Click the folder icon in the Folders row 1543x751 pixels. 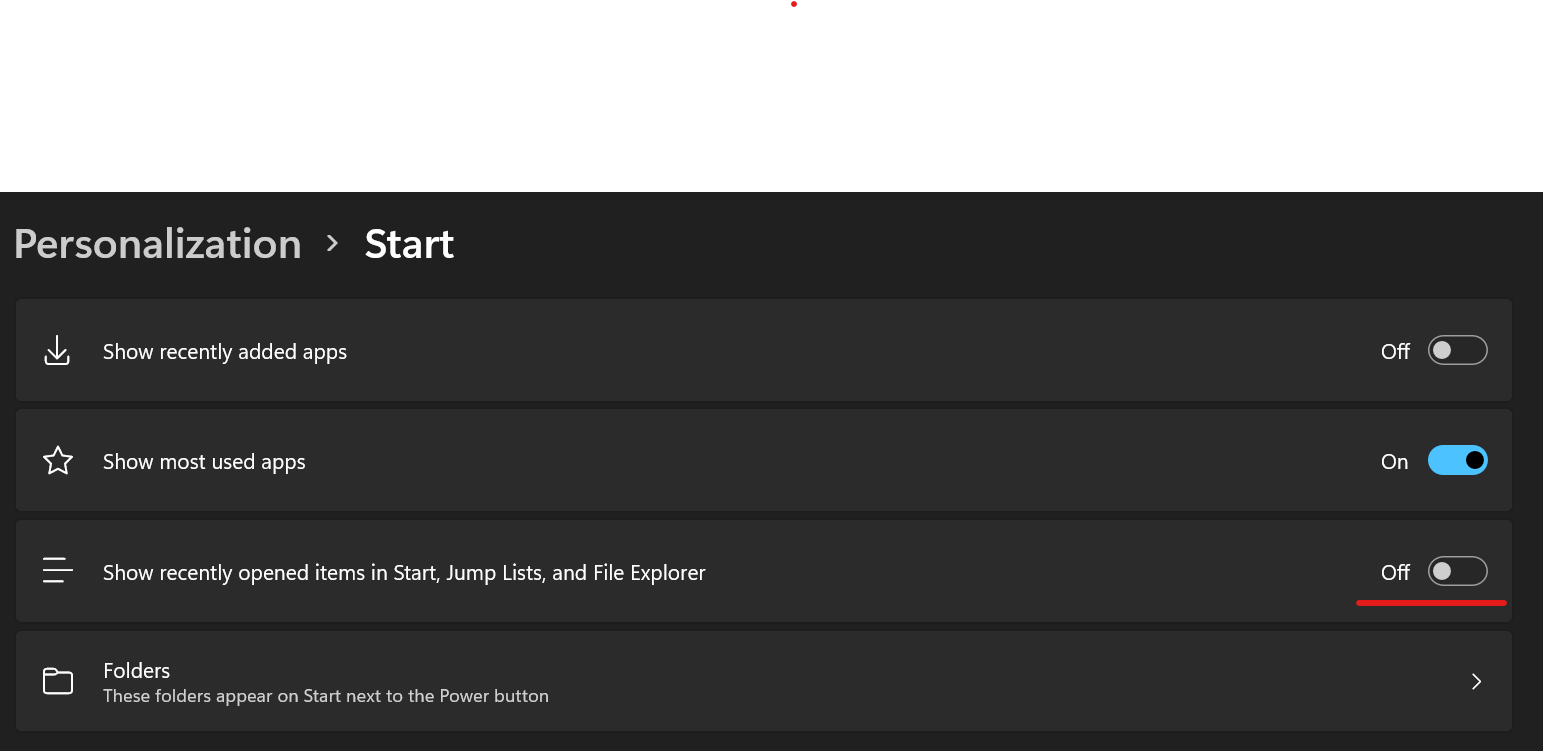point(58,681)
